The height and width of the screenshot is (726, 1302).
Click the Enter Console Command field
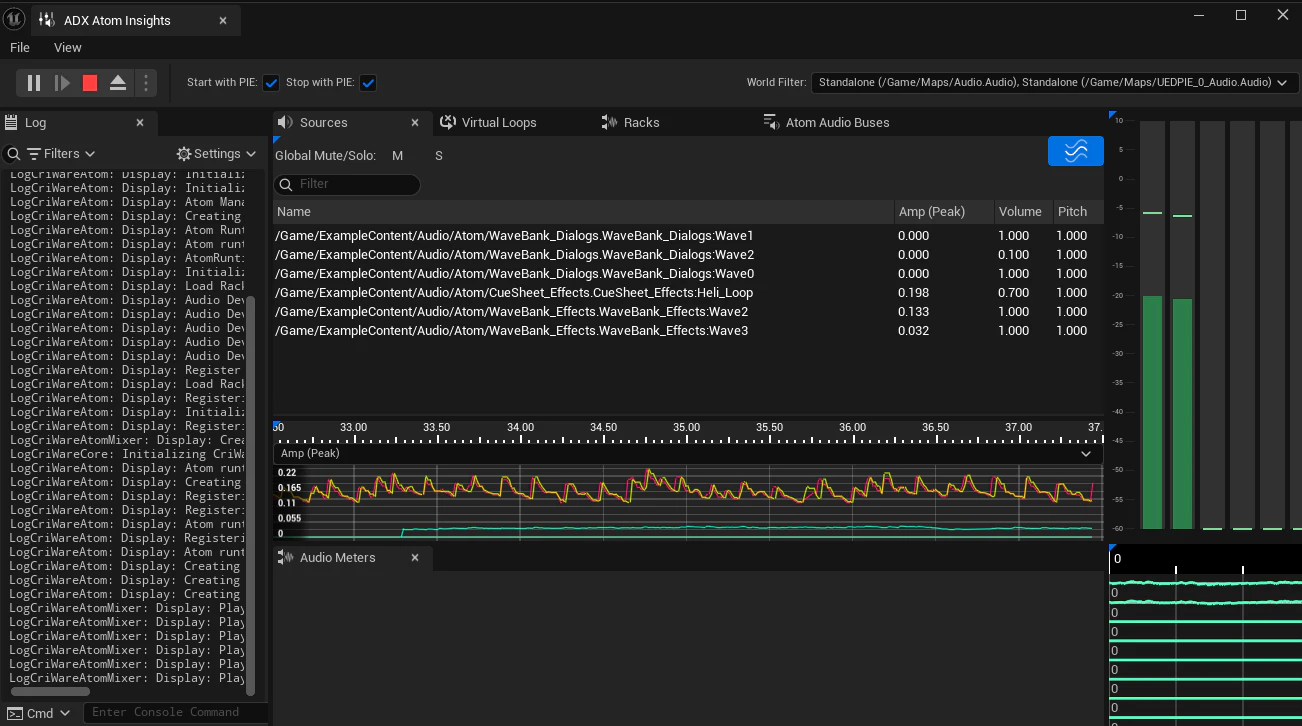point(175,712)
